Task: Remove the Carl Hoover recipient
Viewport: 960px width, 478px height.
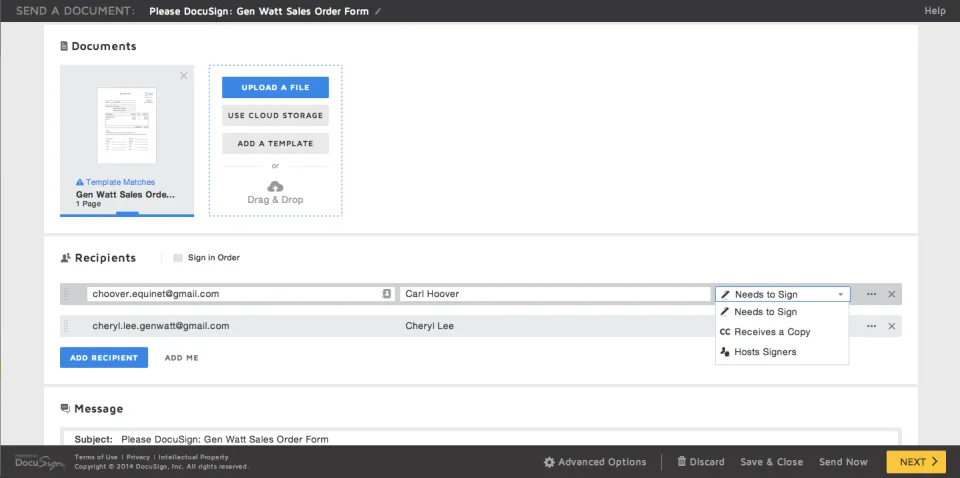Action: pos(891,294)
